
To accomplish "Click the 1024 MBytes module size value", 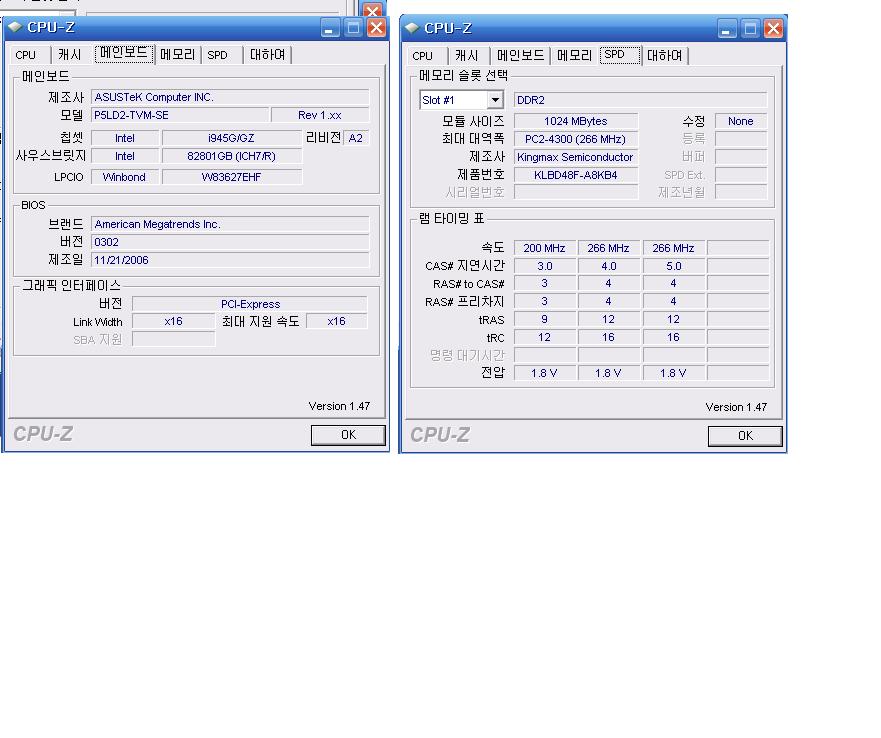I will 576,121.
